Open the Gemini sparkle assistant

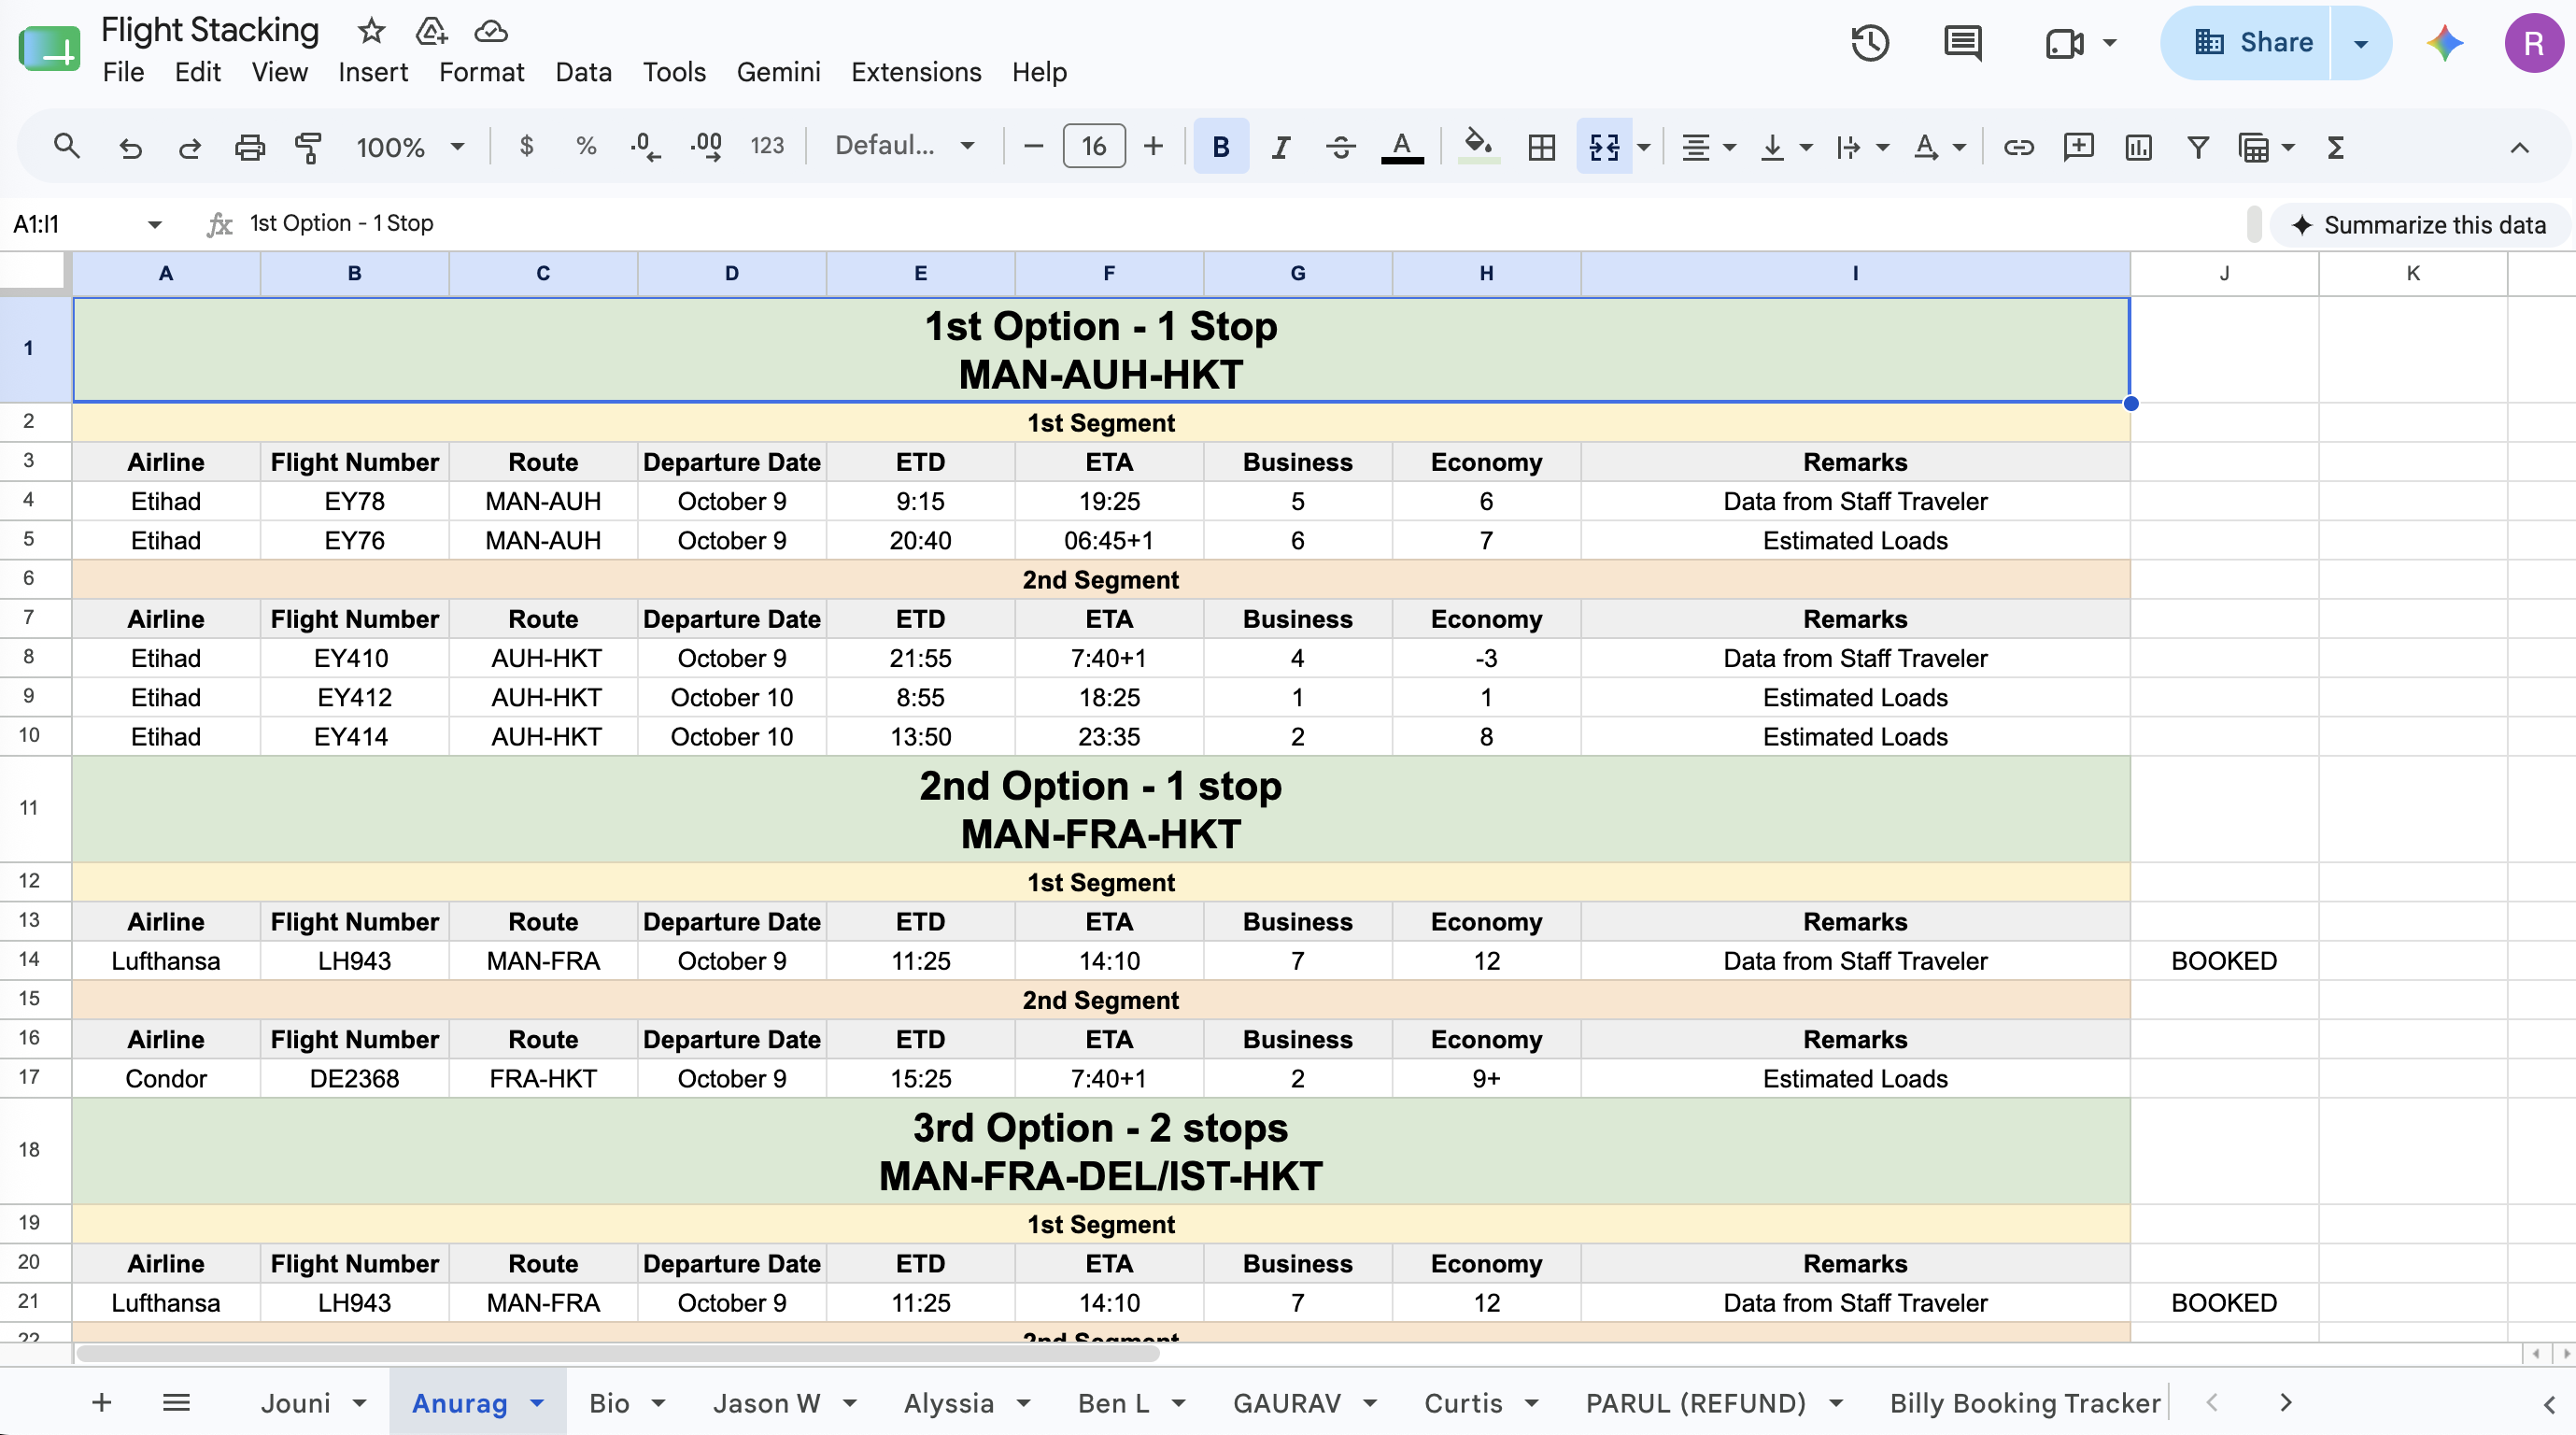(x=2444, y=43)
